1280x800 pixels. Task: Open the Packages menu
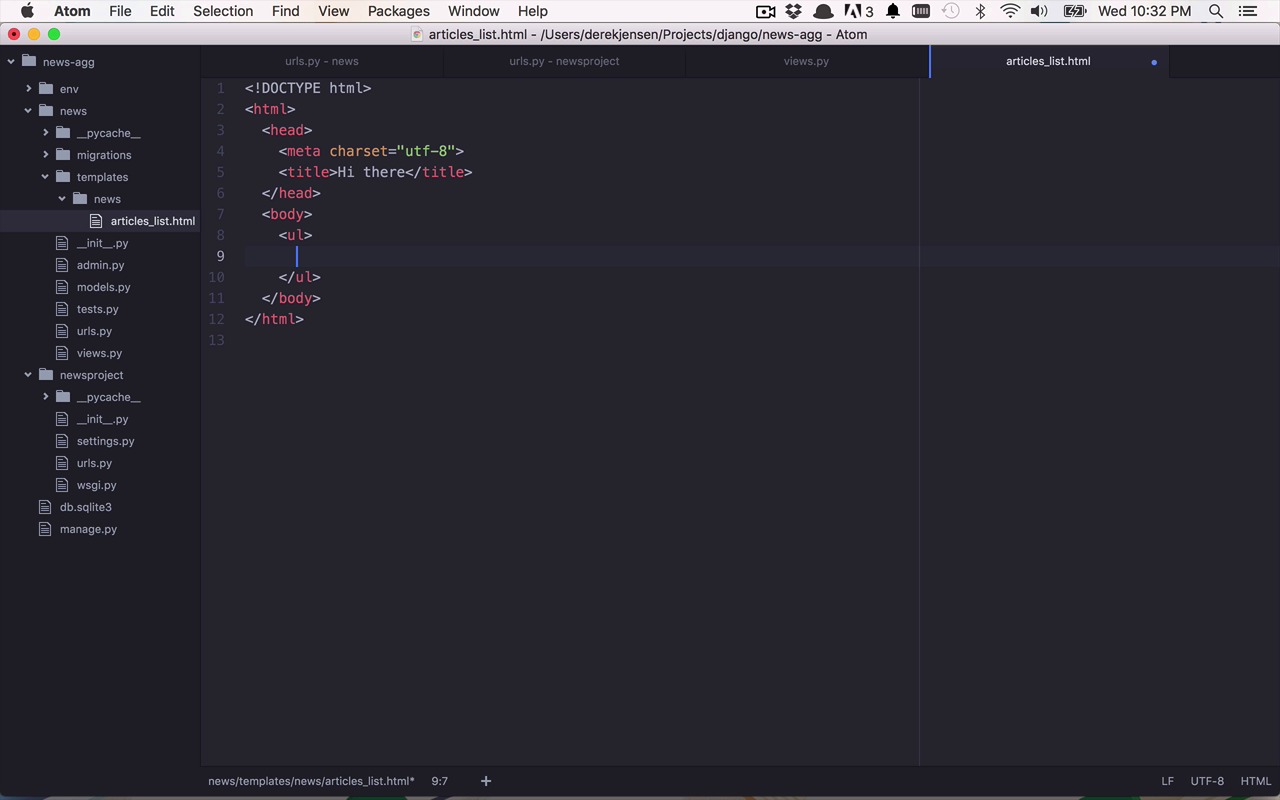(x=398, y=11)
